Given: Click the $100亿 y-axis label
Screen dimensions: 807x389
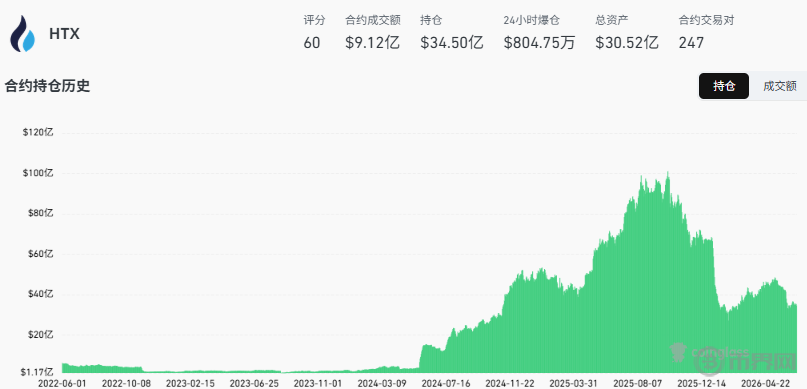Looking at the screenshot, I should click(38, 173).
